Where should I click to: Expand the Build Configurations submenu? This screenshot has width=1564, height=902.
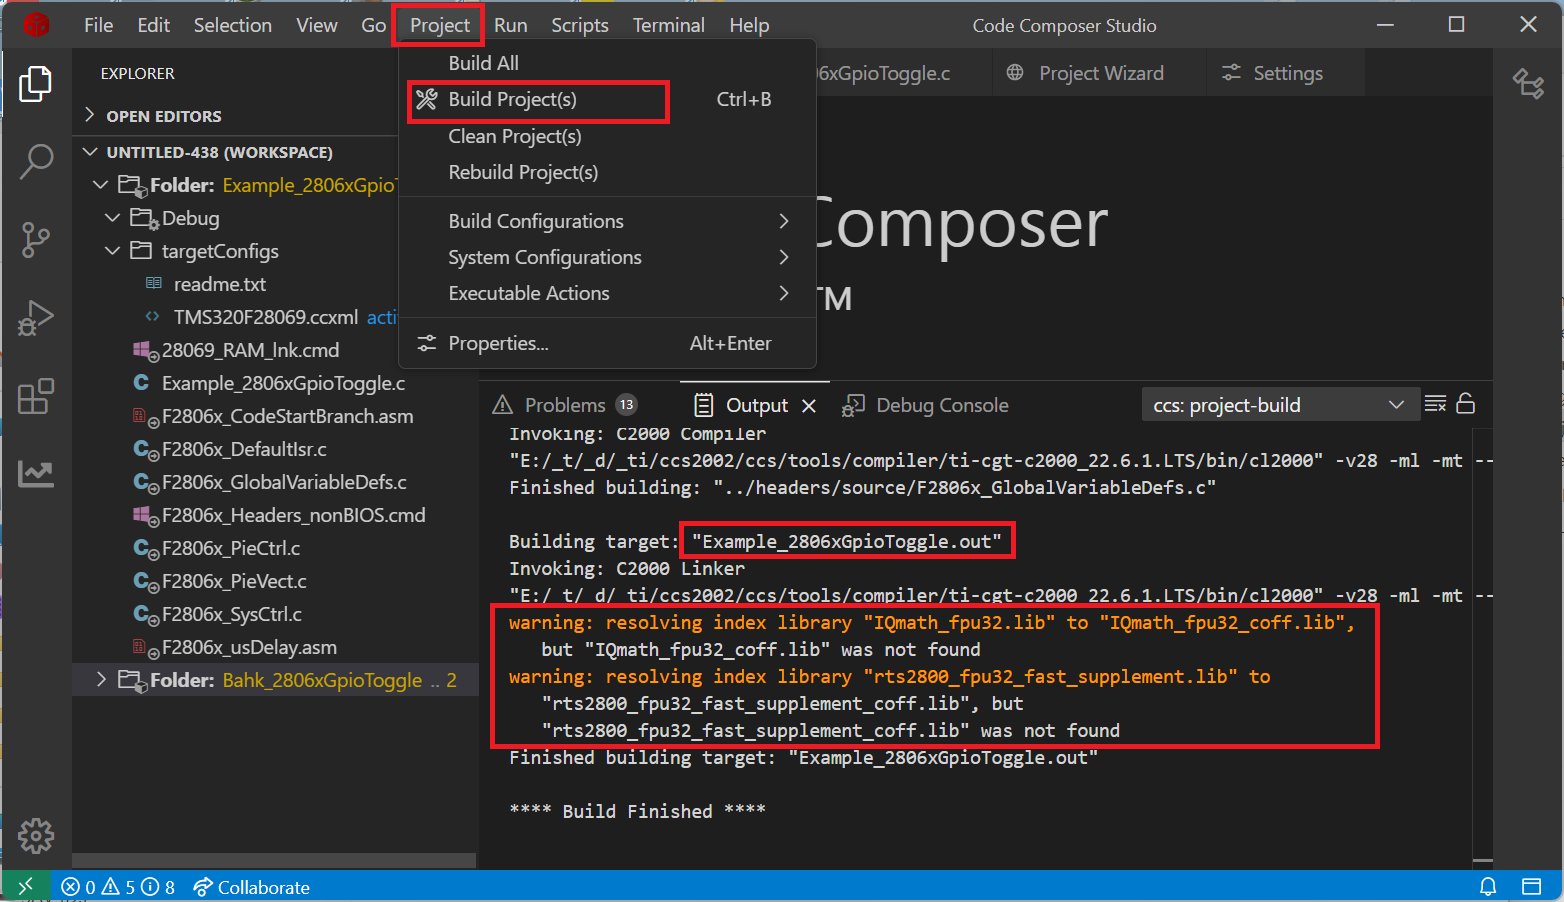click(608, 221)
